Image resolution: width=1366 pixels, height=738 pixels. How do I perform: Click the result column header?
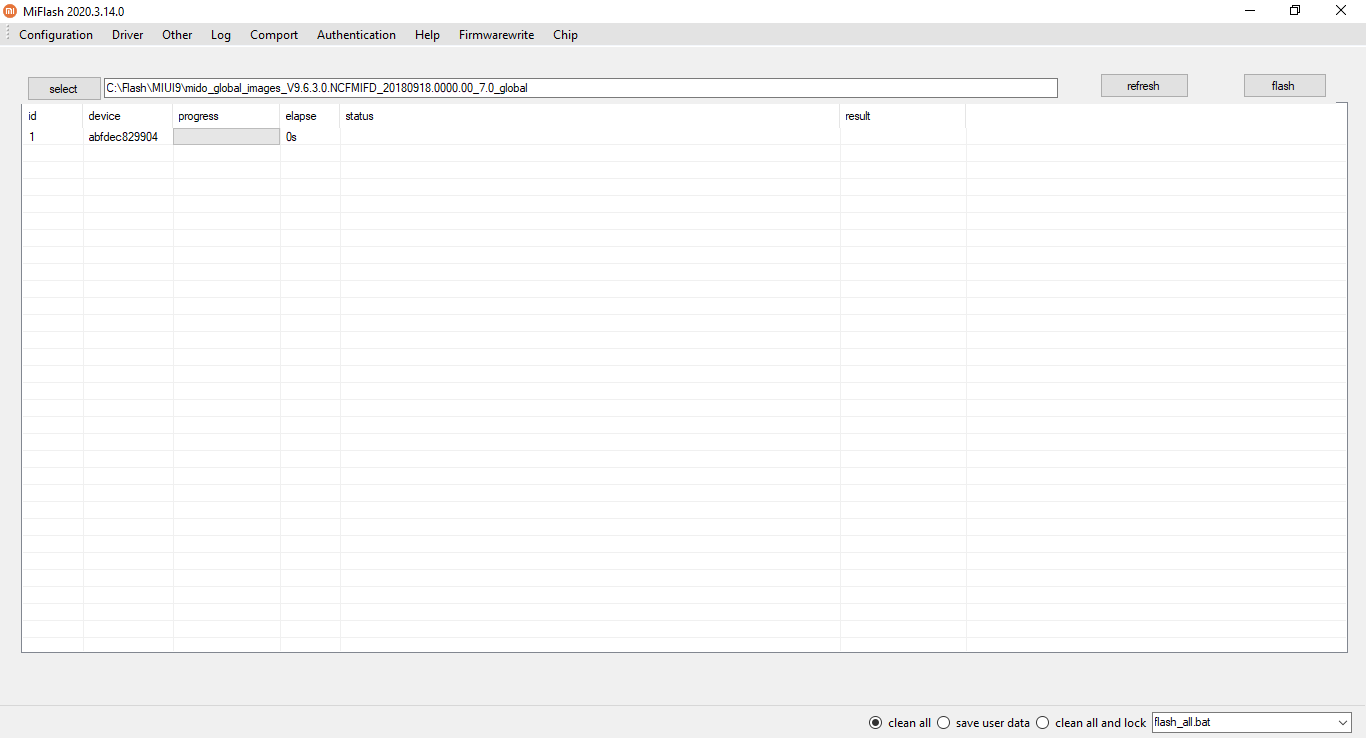[x=903, y=116]
